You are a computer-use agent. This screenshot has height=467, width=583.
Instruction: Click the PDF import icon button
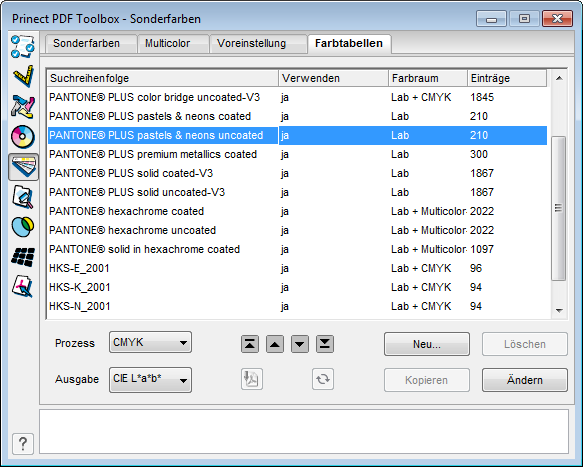point(252,379)
